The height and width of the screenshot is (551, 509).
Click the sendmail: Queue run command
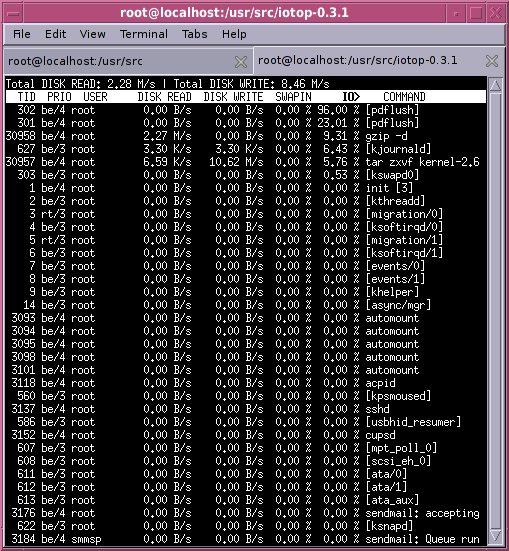[x=422, y=539]
